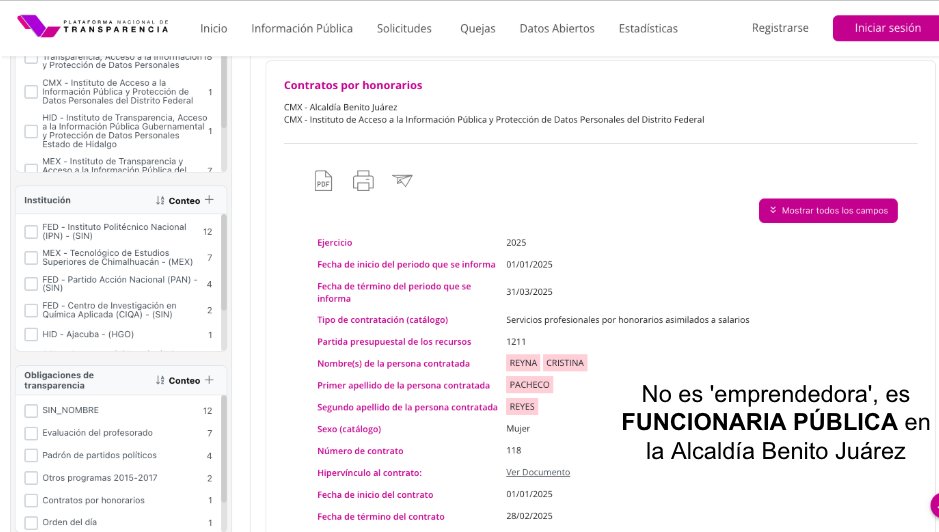
Task: Click Institución panel title
Action: pyautogui.click(x=47, y=200)
